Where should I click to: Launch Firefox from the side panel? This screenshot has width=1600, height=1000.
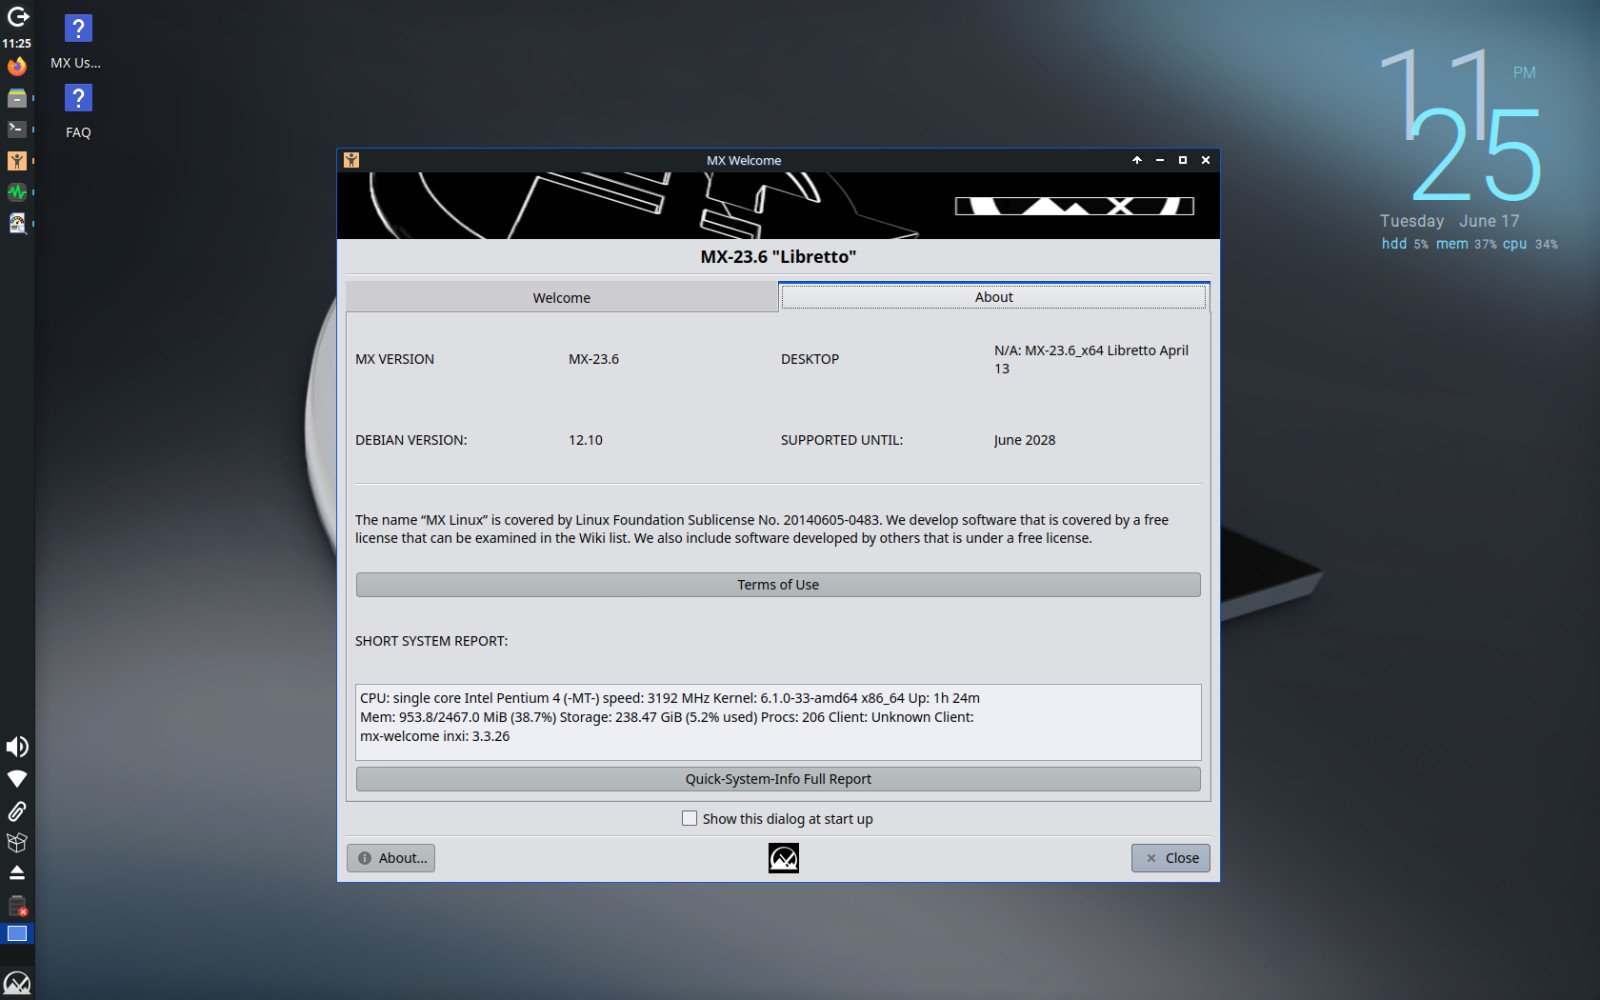click(x=17, y=67)
